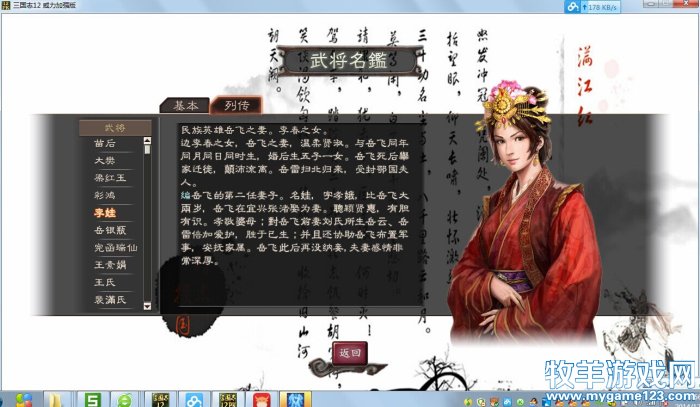Pick 裴满氏 at the list bottom
This screenshot has width=700, height=407.
[x=110, y=300]
